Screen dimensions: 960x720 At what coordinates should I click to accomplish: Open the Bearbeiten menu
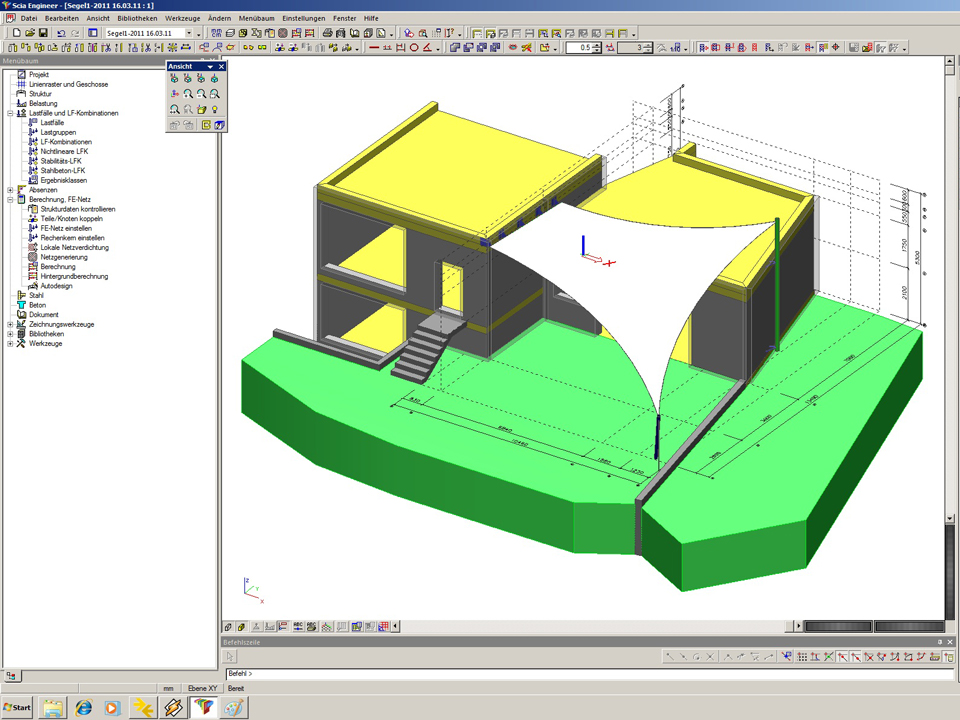click(x=62, y=19)
